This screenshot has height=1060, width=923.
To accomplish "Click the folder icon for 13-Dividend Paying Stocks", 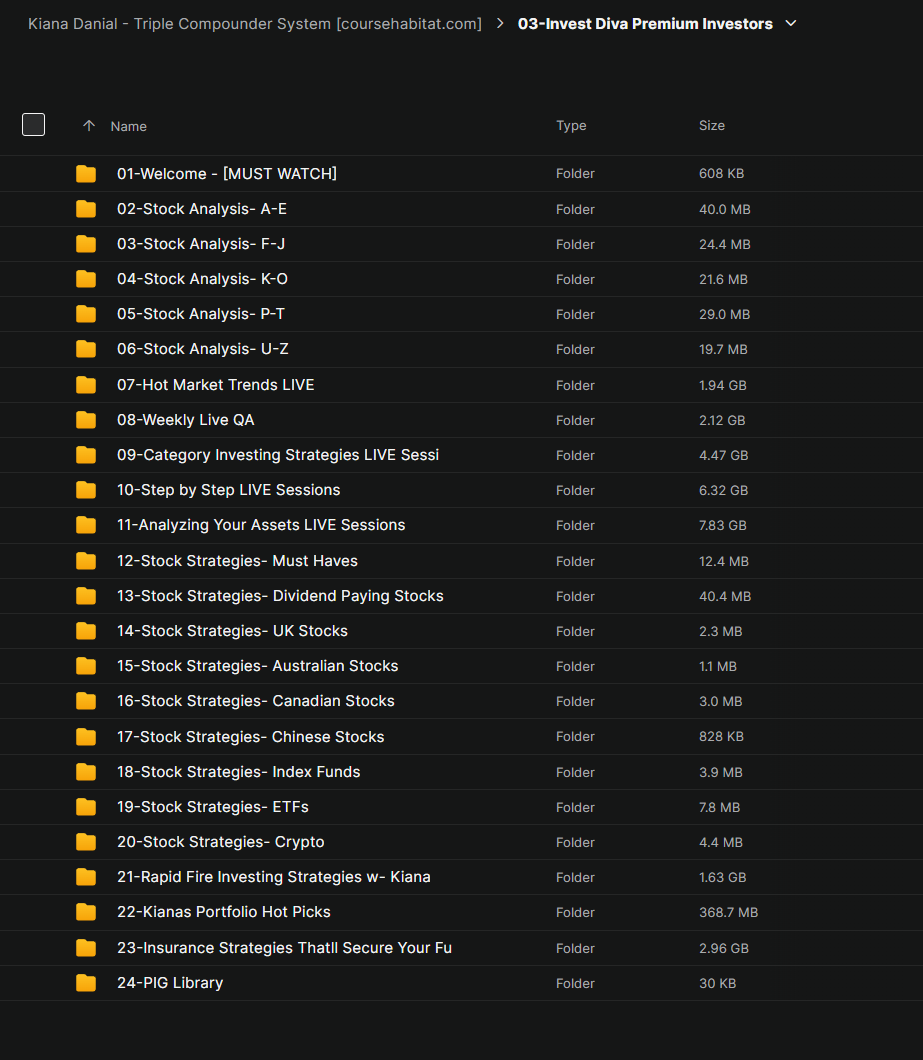I will pyautogui.click(x=86, y=596).
